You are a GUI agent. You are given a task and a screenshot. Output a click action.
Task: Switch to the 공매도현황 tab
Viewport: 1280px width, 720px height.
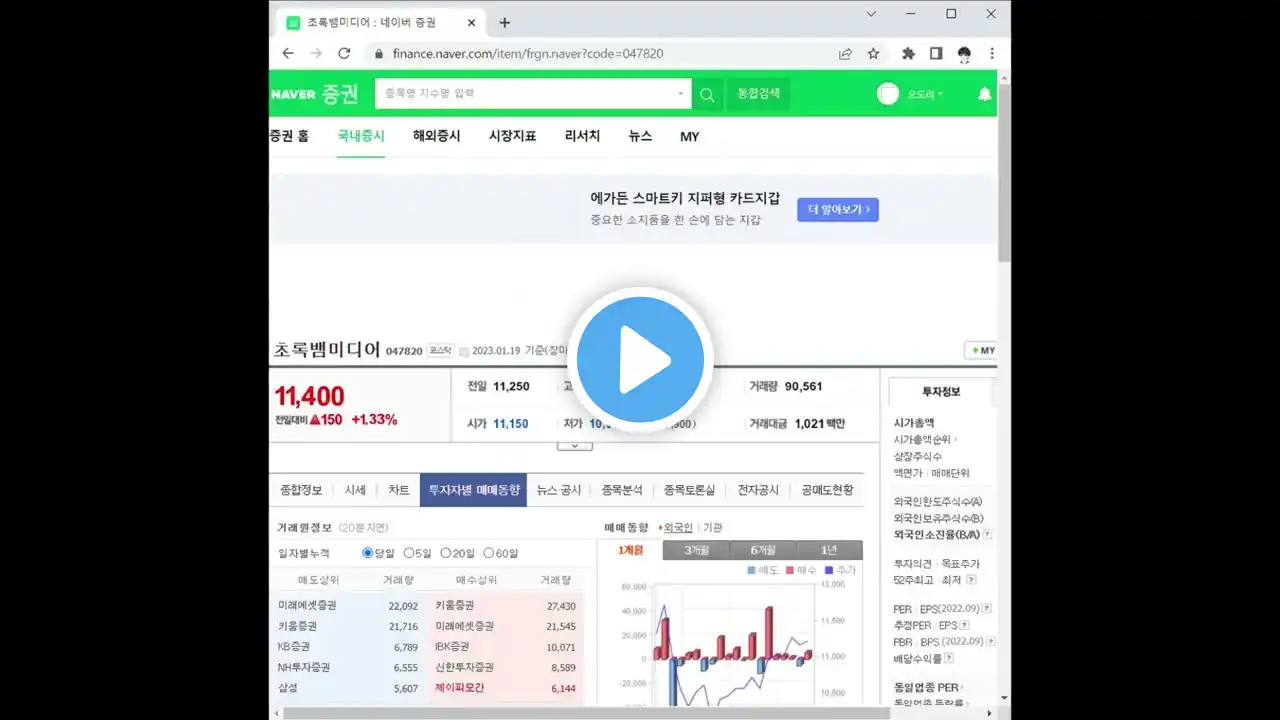pos(827,490)
